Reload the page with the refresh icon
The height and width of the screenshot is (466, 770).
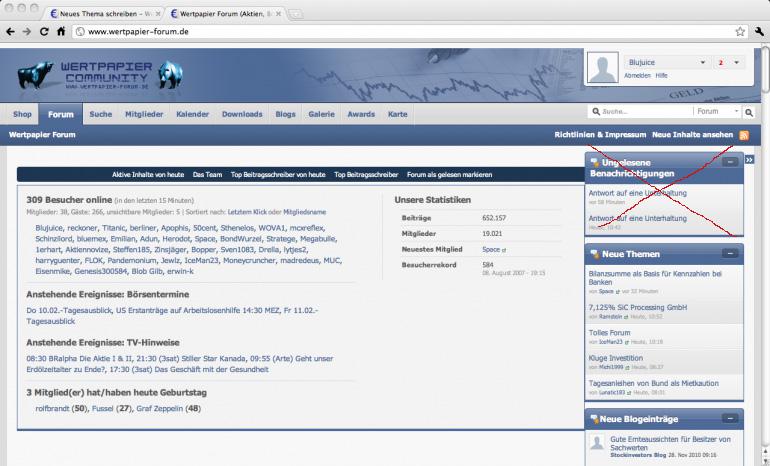[44, 31]
